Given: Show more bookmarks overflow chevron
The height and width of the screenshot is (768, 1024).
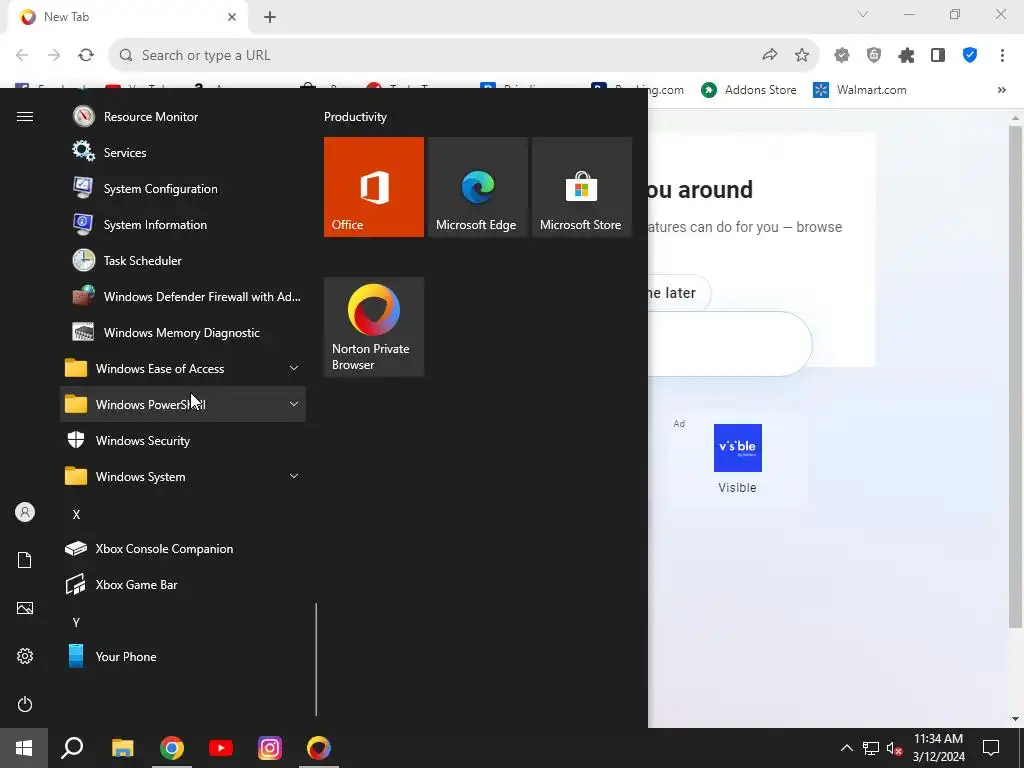Looking at the screenshot, I should (1002, 90).
